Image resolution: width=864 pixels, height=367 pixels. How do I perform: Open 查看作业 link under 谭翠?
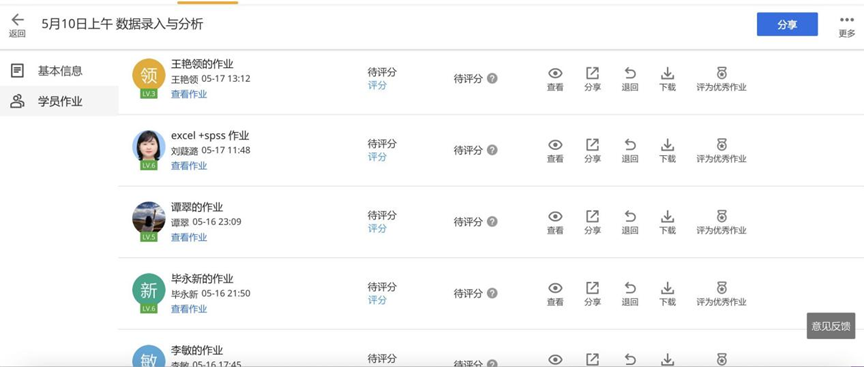point(189,238)
